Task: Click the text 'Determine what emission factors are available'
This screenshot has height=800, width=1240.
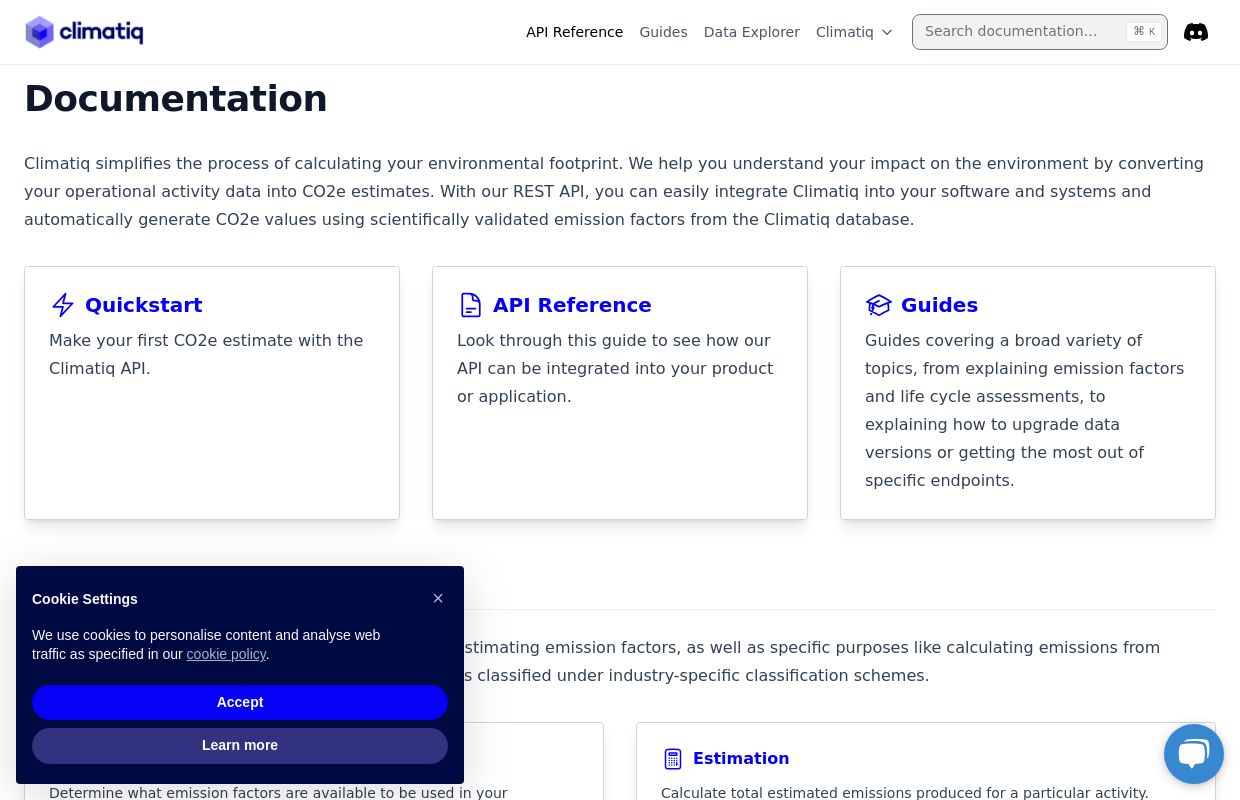Action: coord(278,793)
